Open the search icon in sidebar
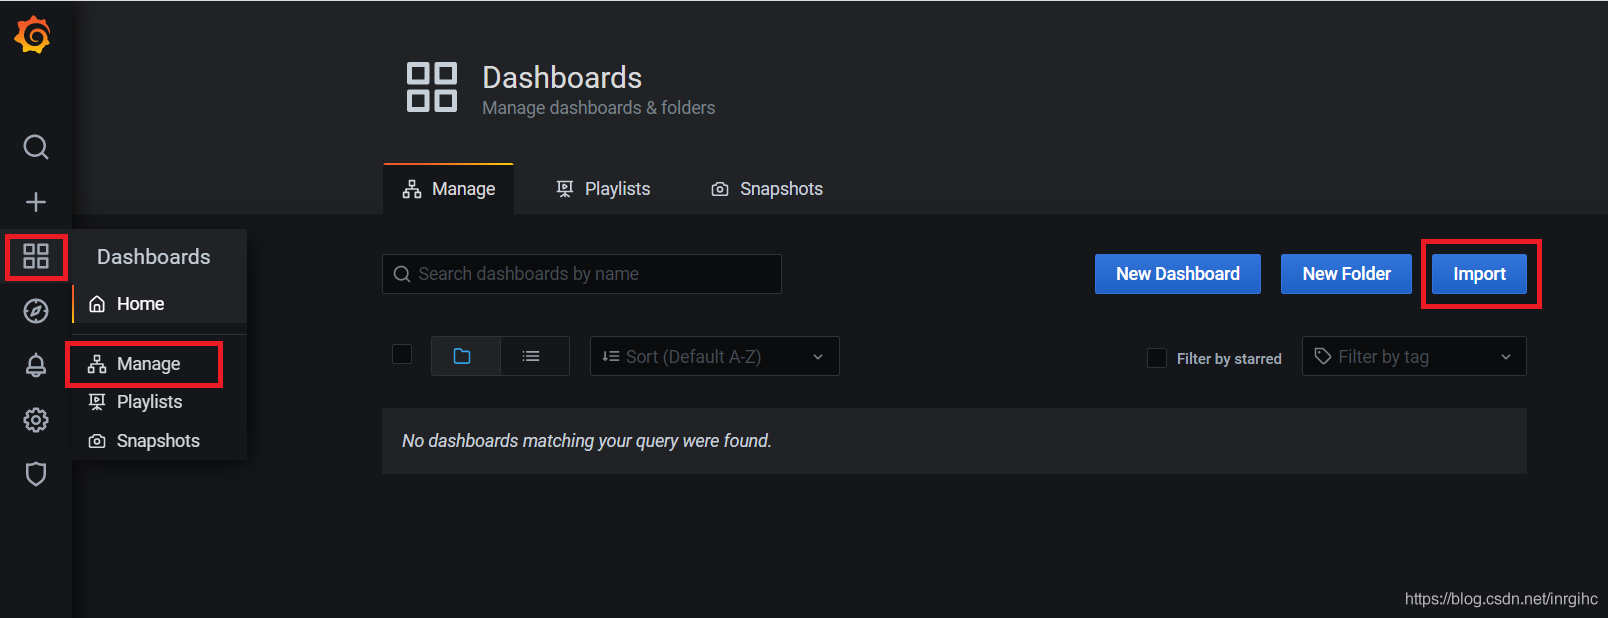The image size is (1608, 618). [36, 147]
